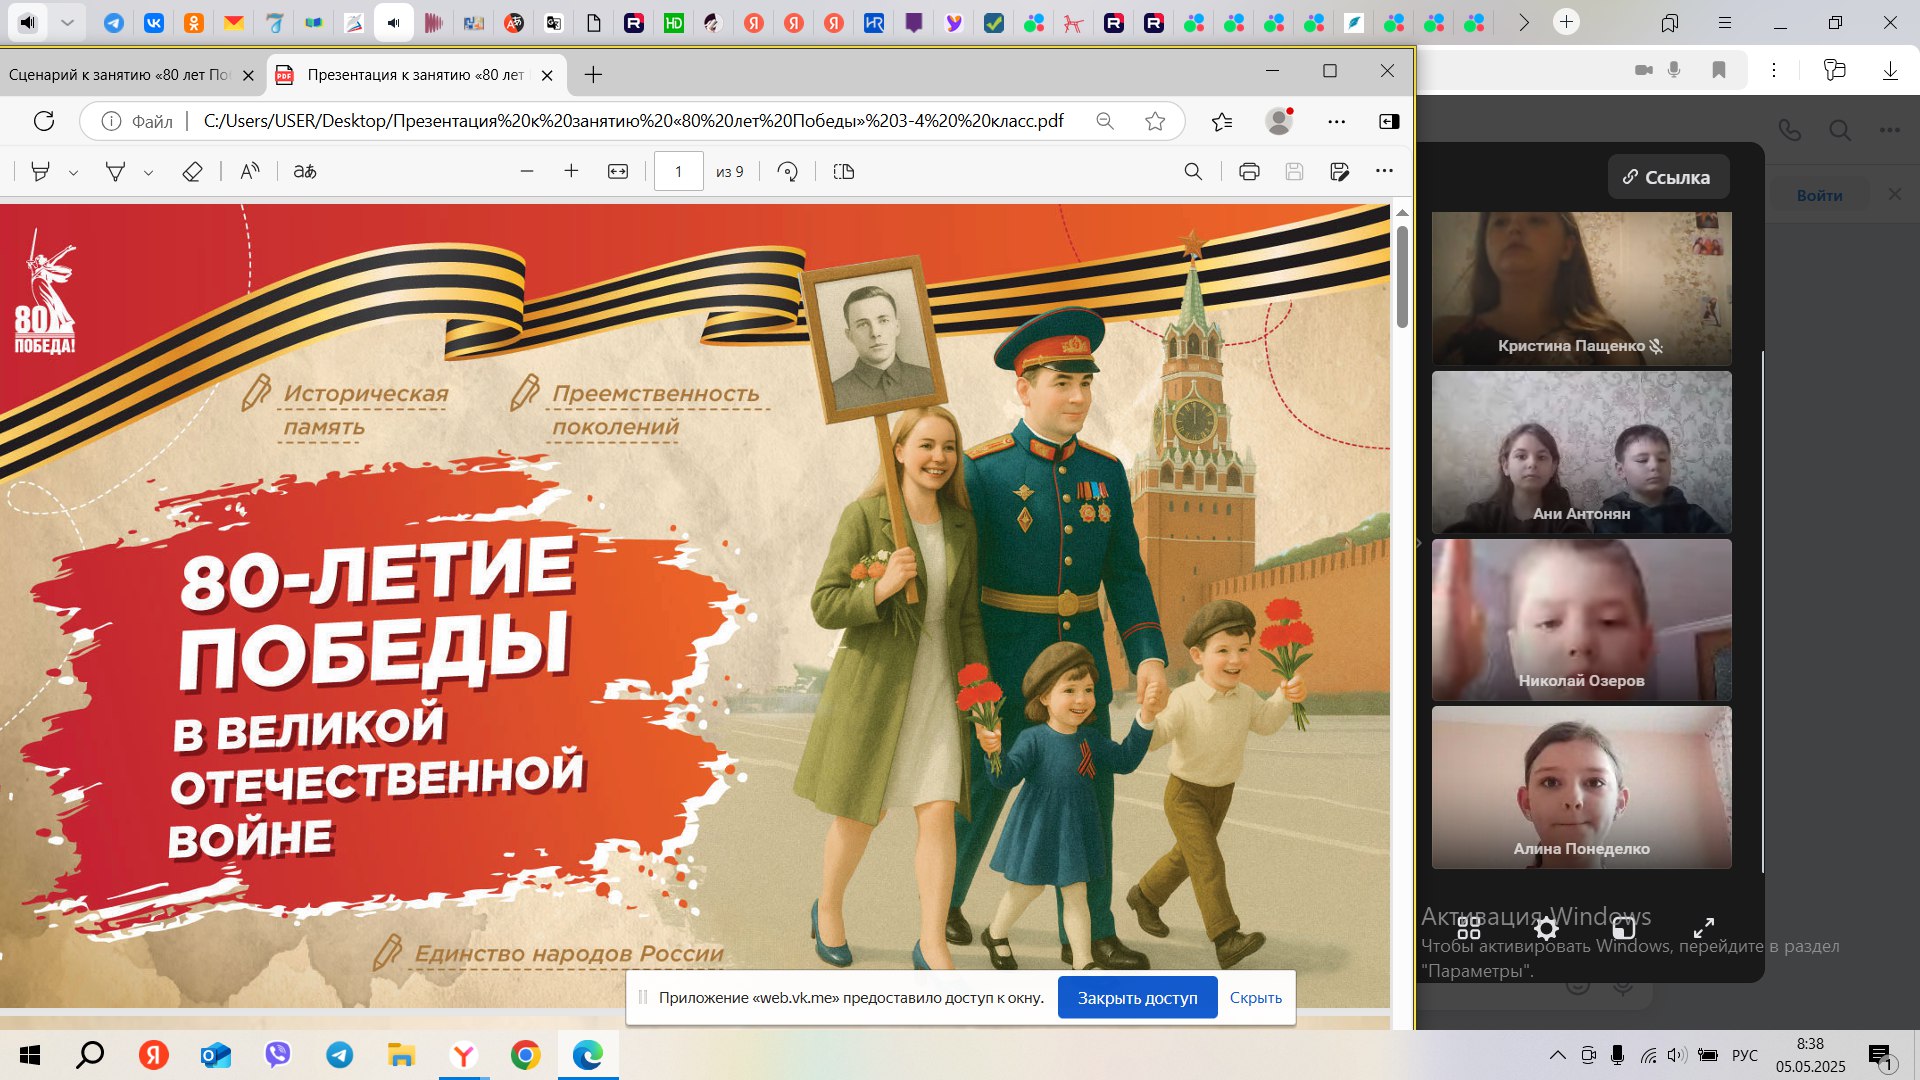Start Read aloud in PDF toolbar
This screenshot has width=1920, height=1080.
point(250,172)
